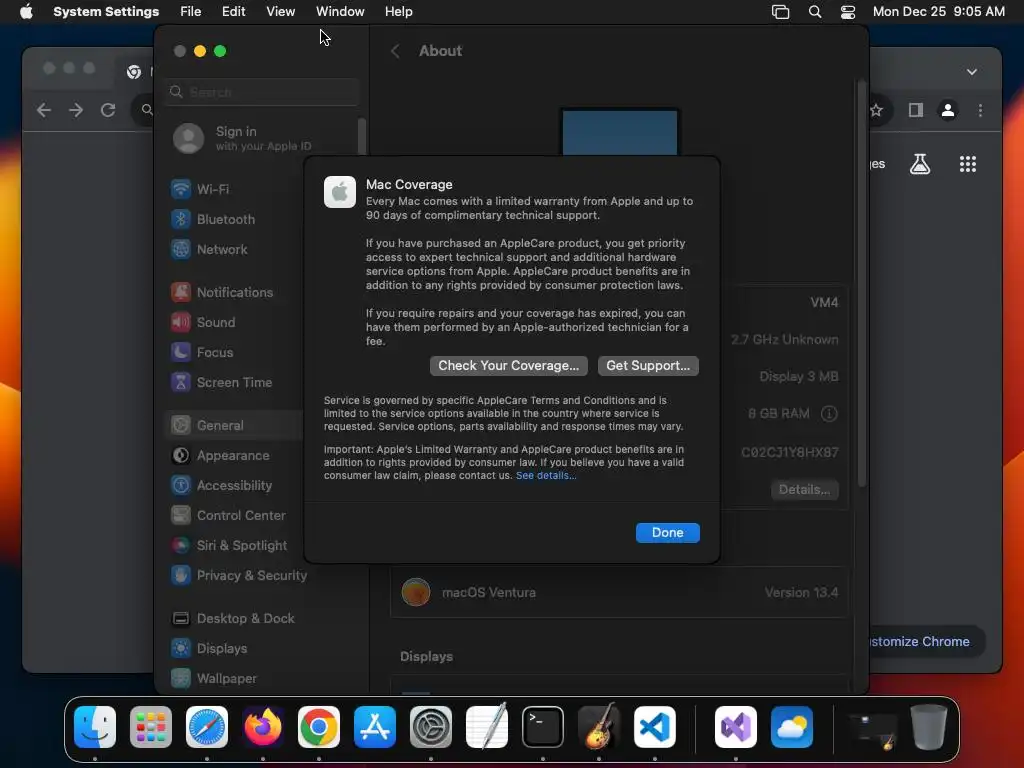
Task: Click the System Settings search field
Action: pos(263,92)
